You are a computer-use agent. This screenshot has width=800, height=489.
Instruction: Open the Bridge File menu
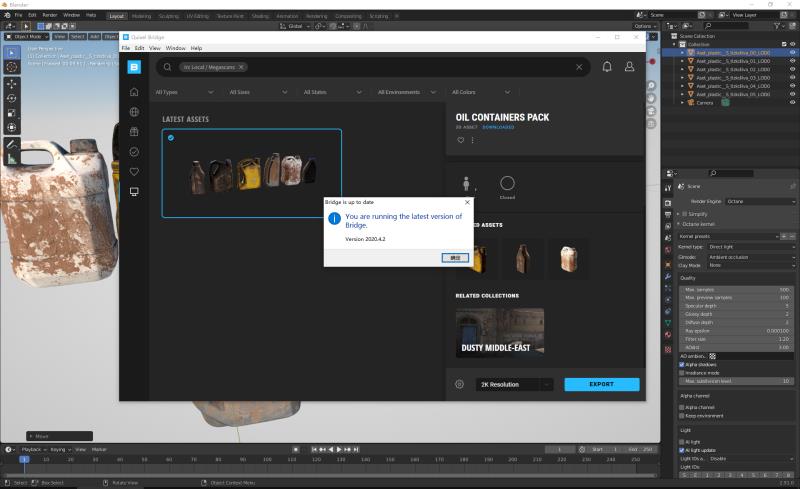[x=126, y=48]
